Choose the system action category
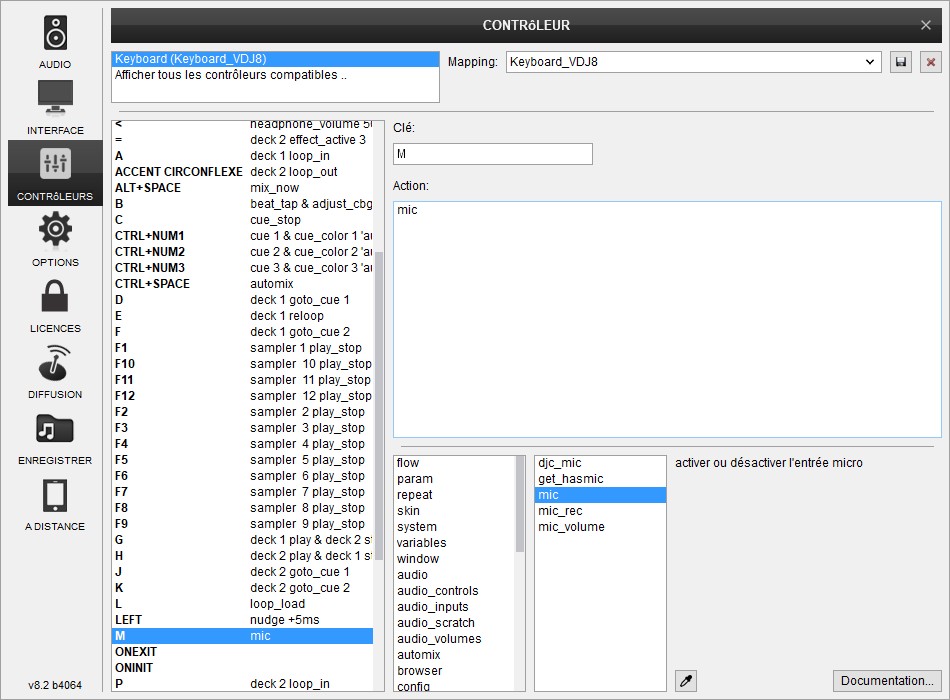950x700 pixels. coord(454,527)
